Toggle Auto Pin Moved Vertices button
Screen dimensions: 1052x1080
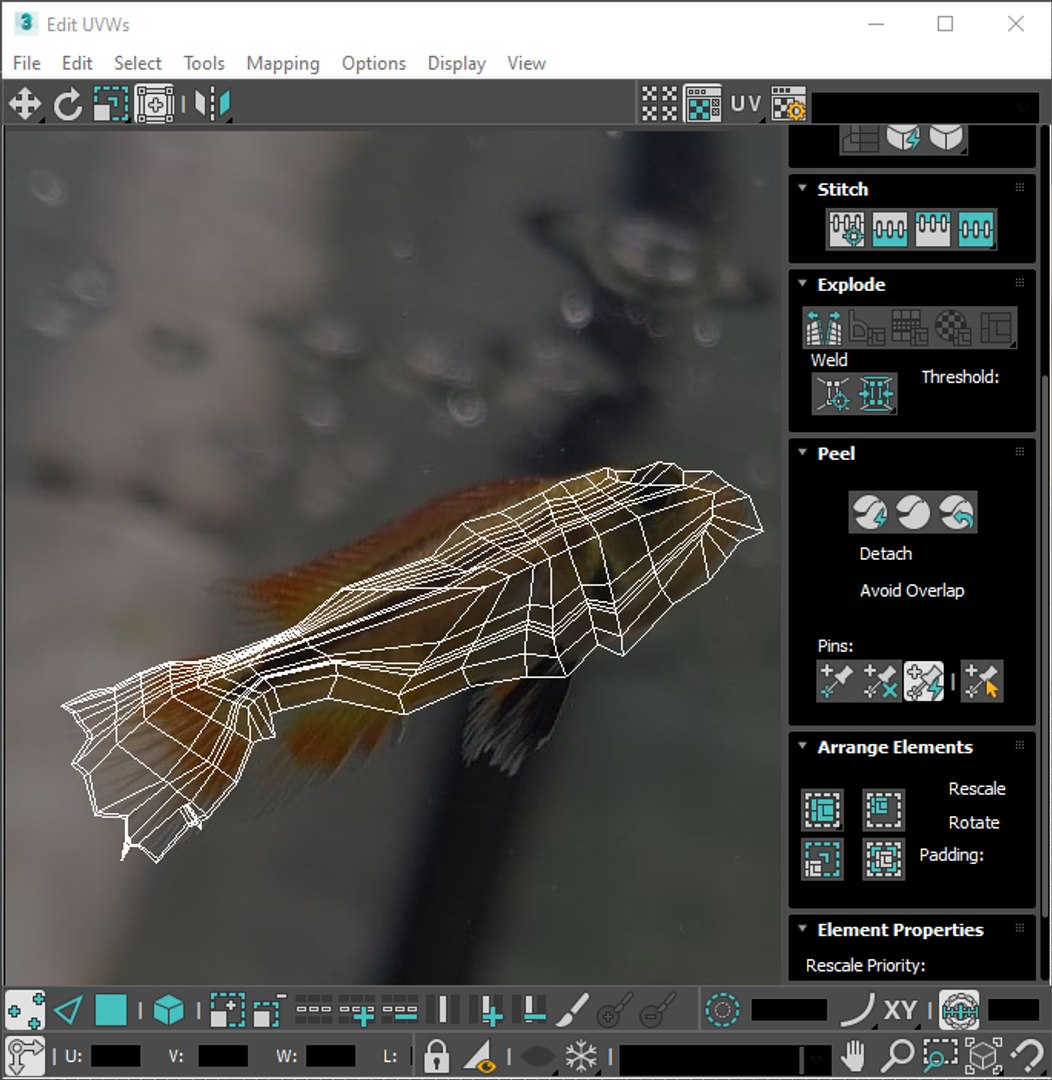923,682
